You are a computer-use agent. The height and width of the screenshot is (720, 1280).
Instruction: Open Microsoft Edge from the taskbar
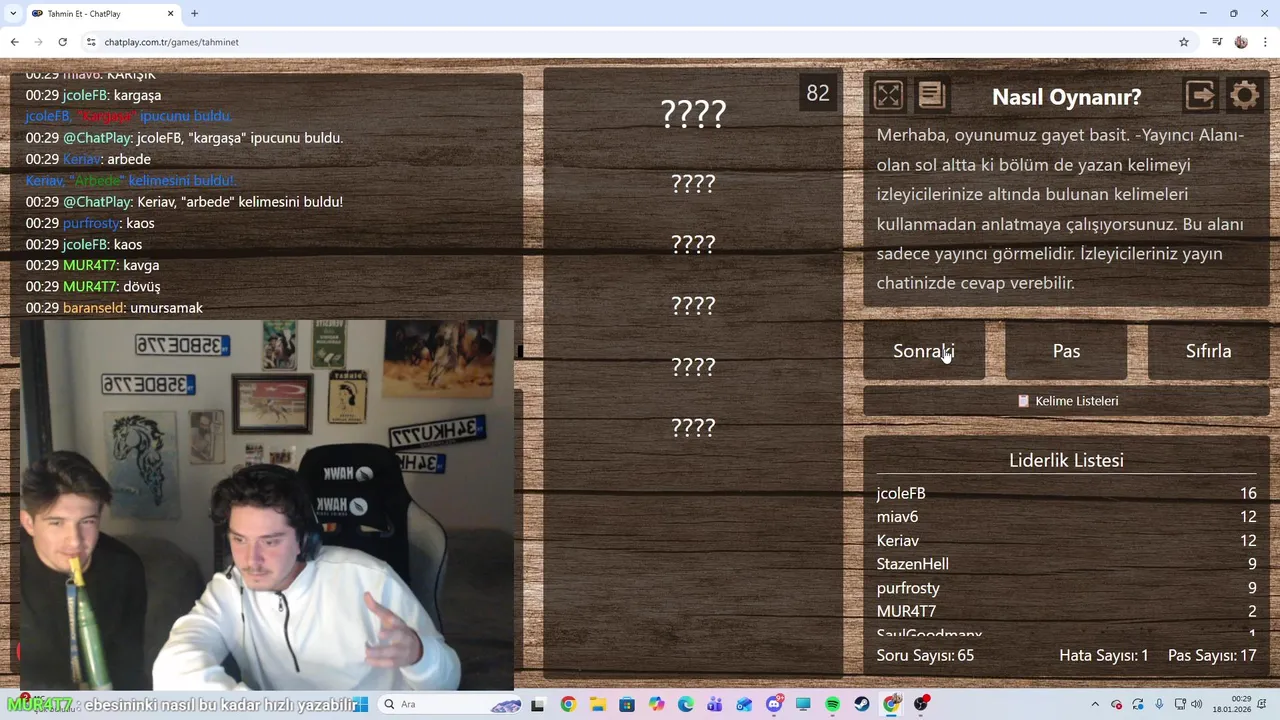686,705
